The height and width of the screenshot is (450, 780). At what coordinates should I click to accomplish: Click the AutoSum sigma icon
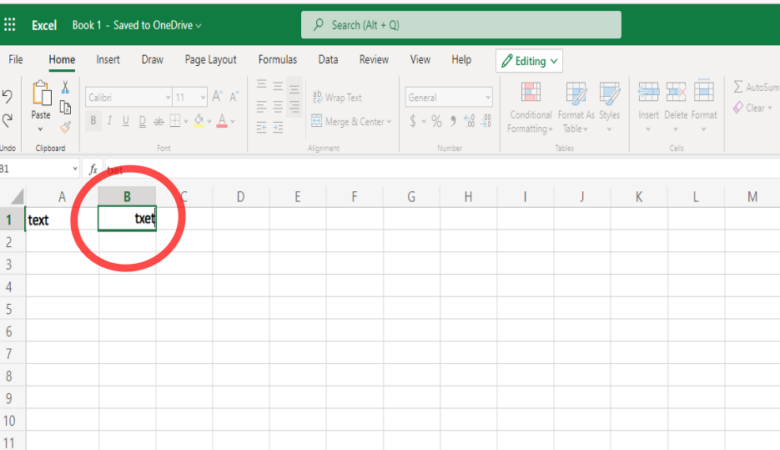739,88
